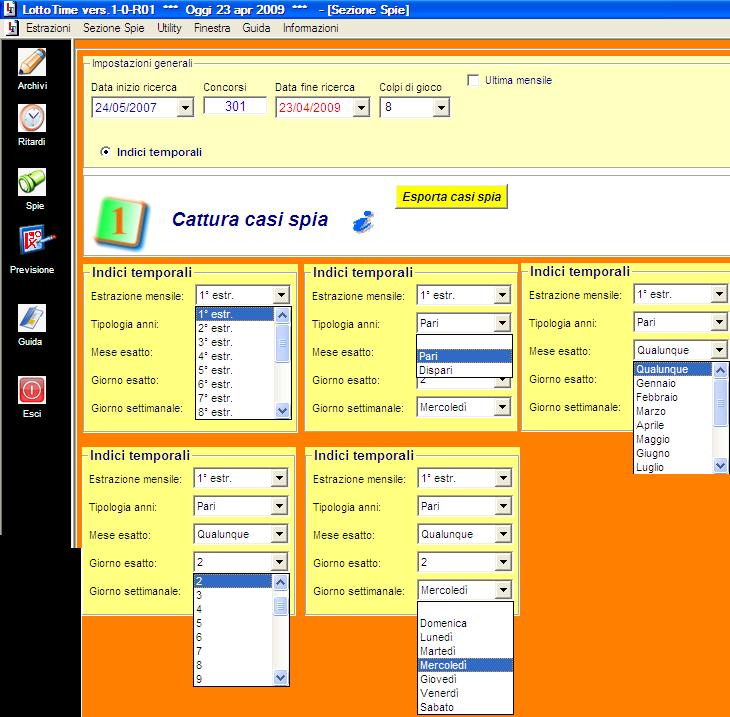Click up arrow of Giorno esatto list scrollbar

click(280, 582)
